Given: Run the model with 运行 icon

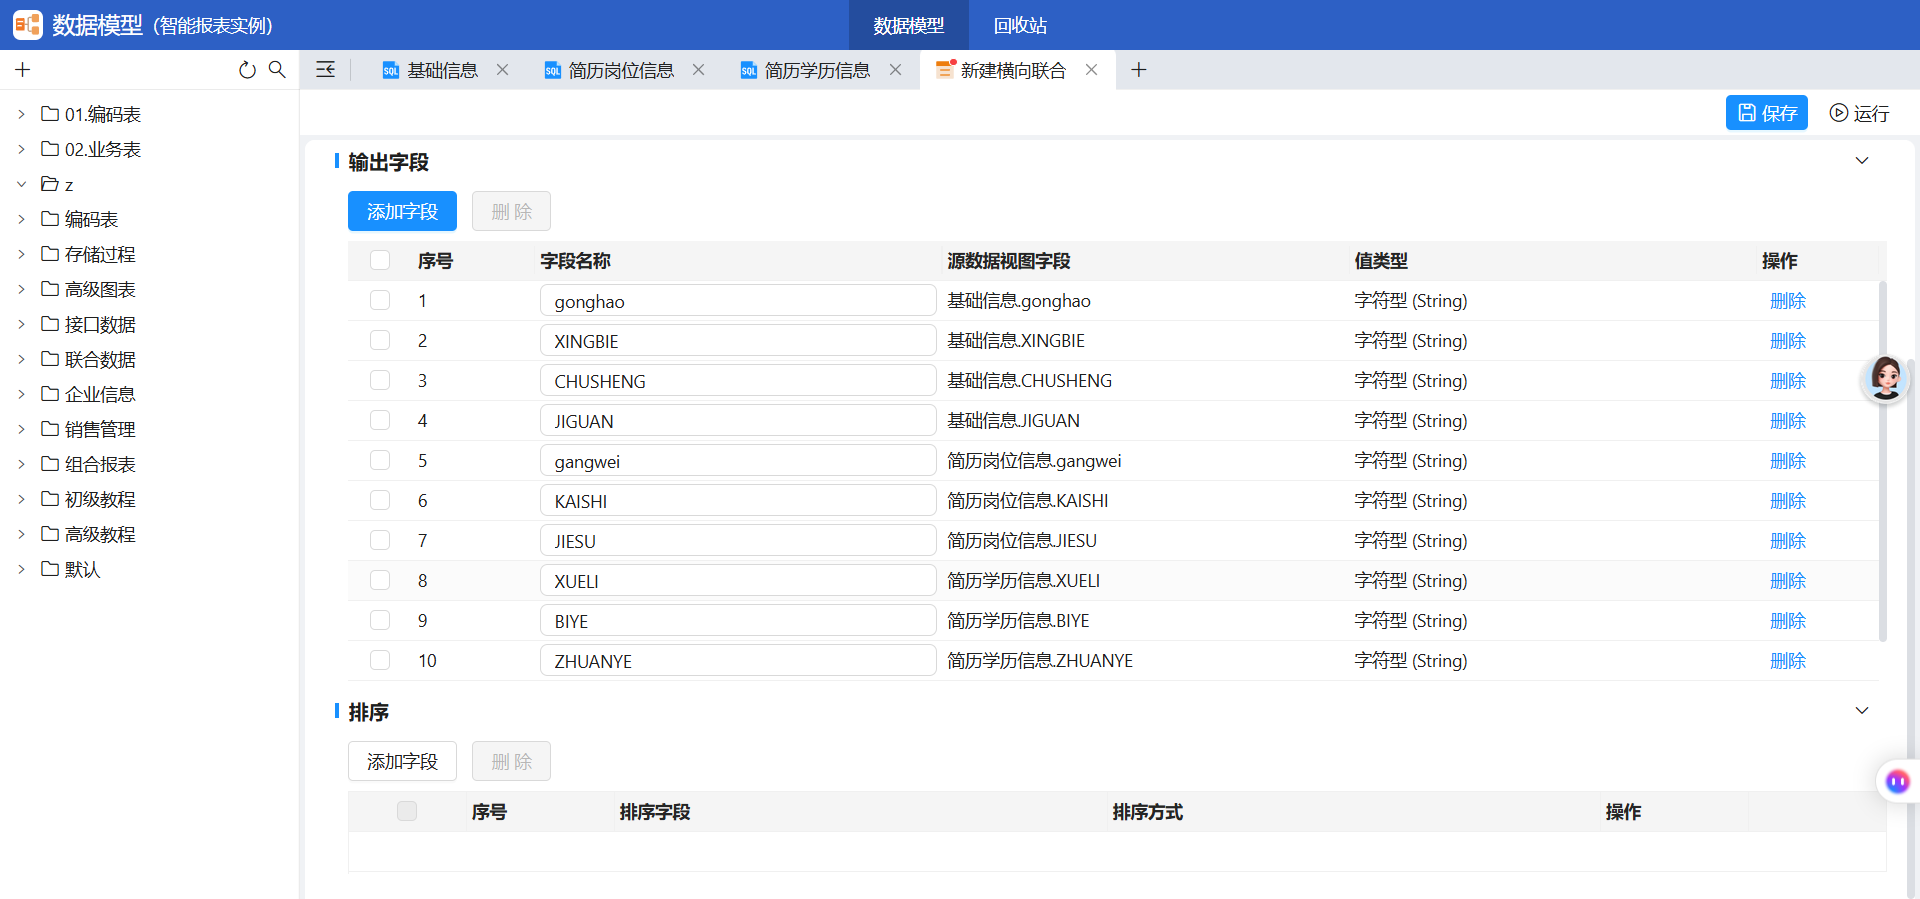Looking at the screenshot, I should tap(1859, 113).
